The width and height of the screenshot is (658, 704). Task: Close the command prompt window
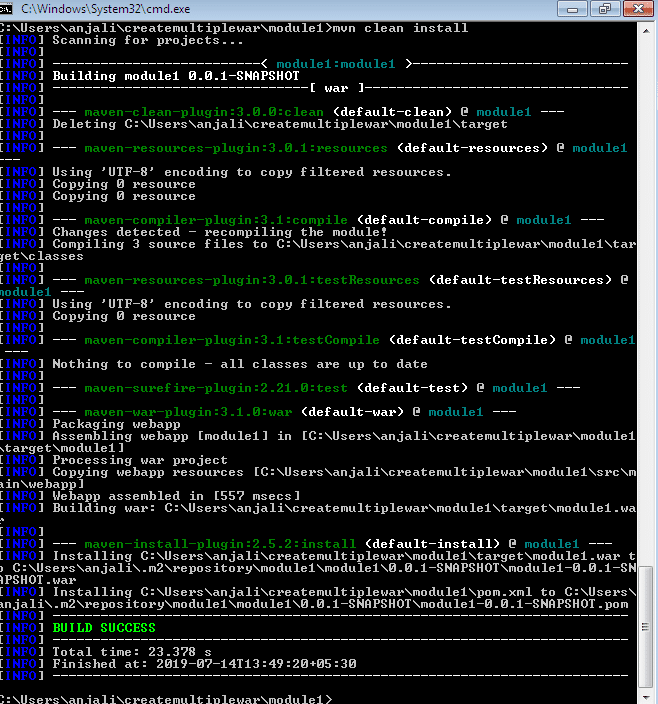click(637, 8)
